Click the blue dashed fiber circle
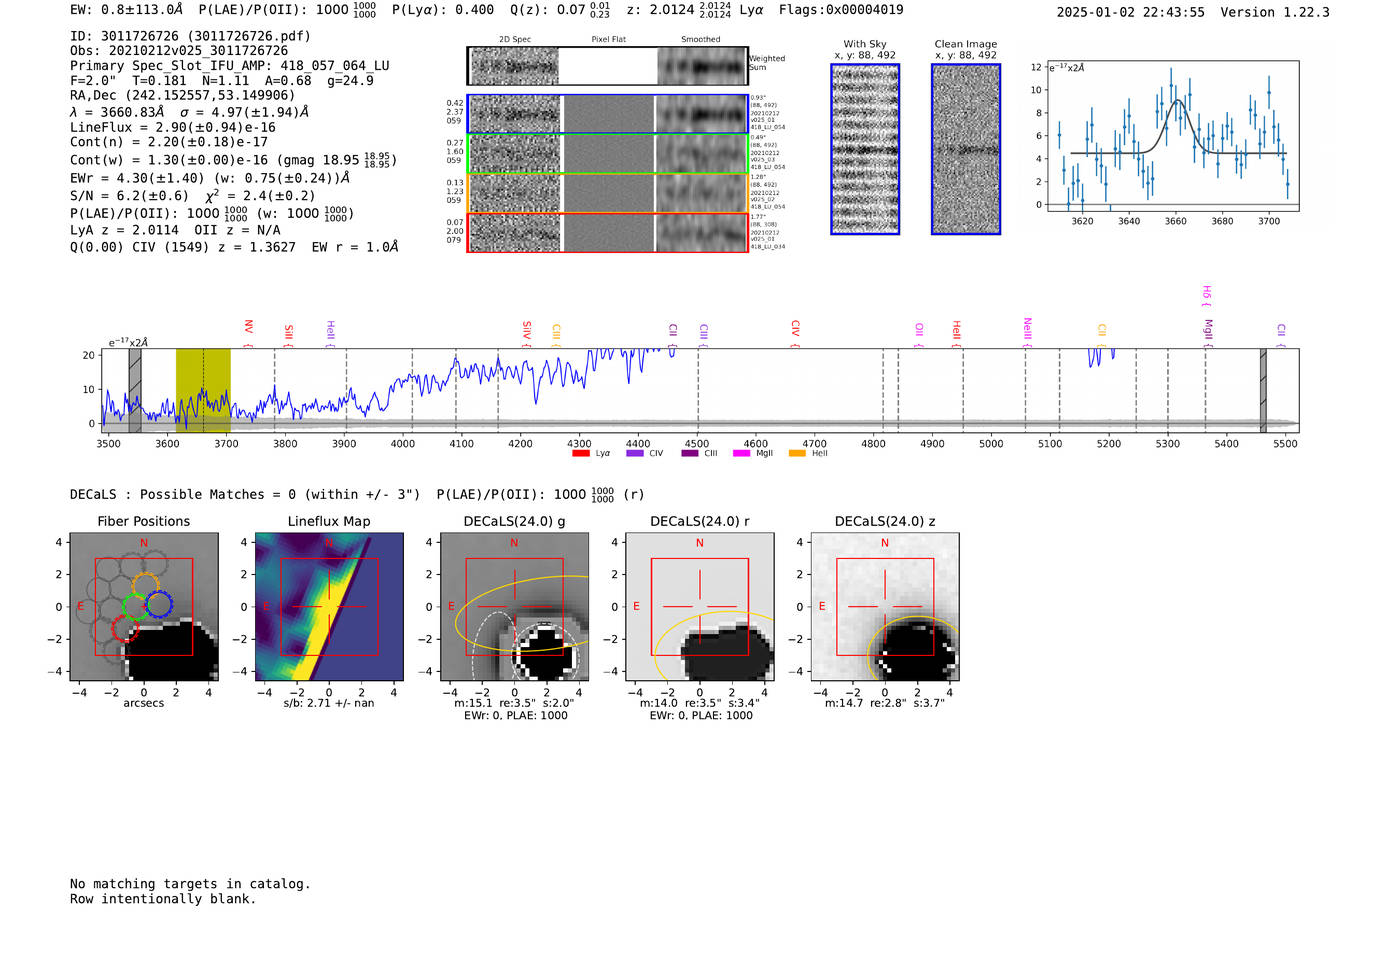Screen dimensions: 1400x953 coord(159,604)
